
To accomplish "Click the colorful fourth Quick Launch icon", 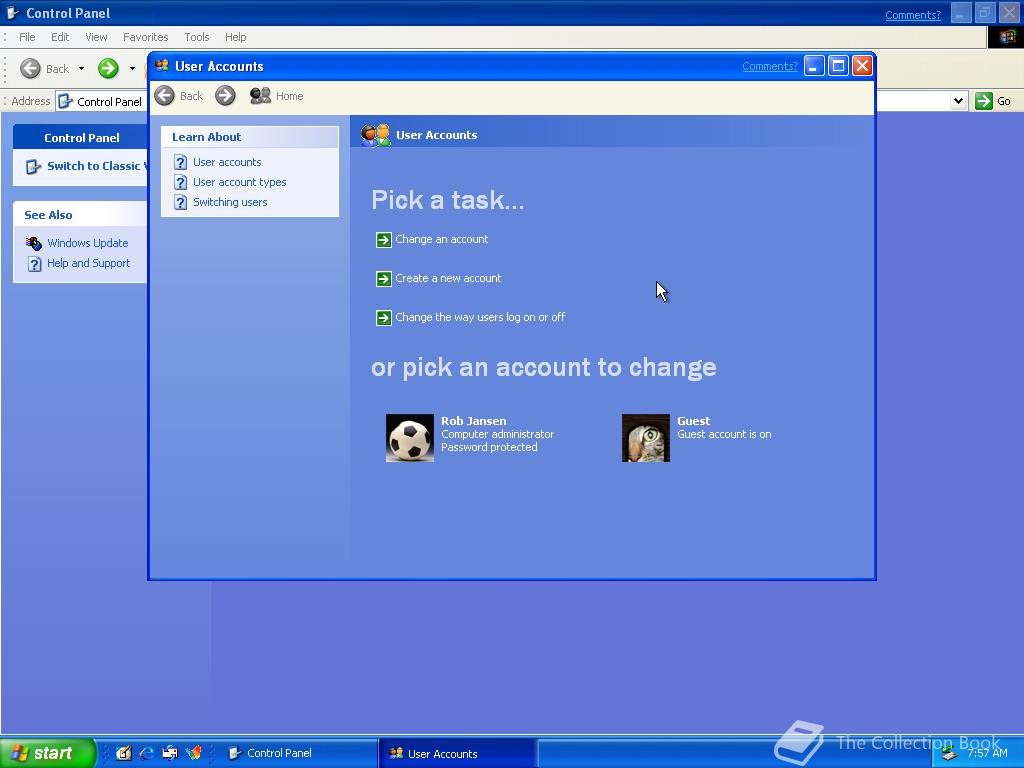I will point(193,753).
